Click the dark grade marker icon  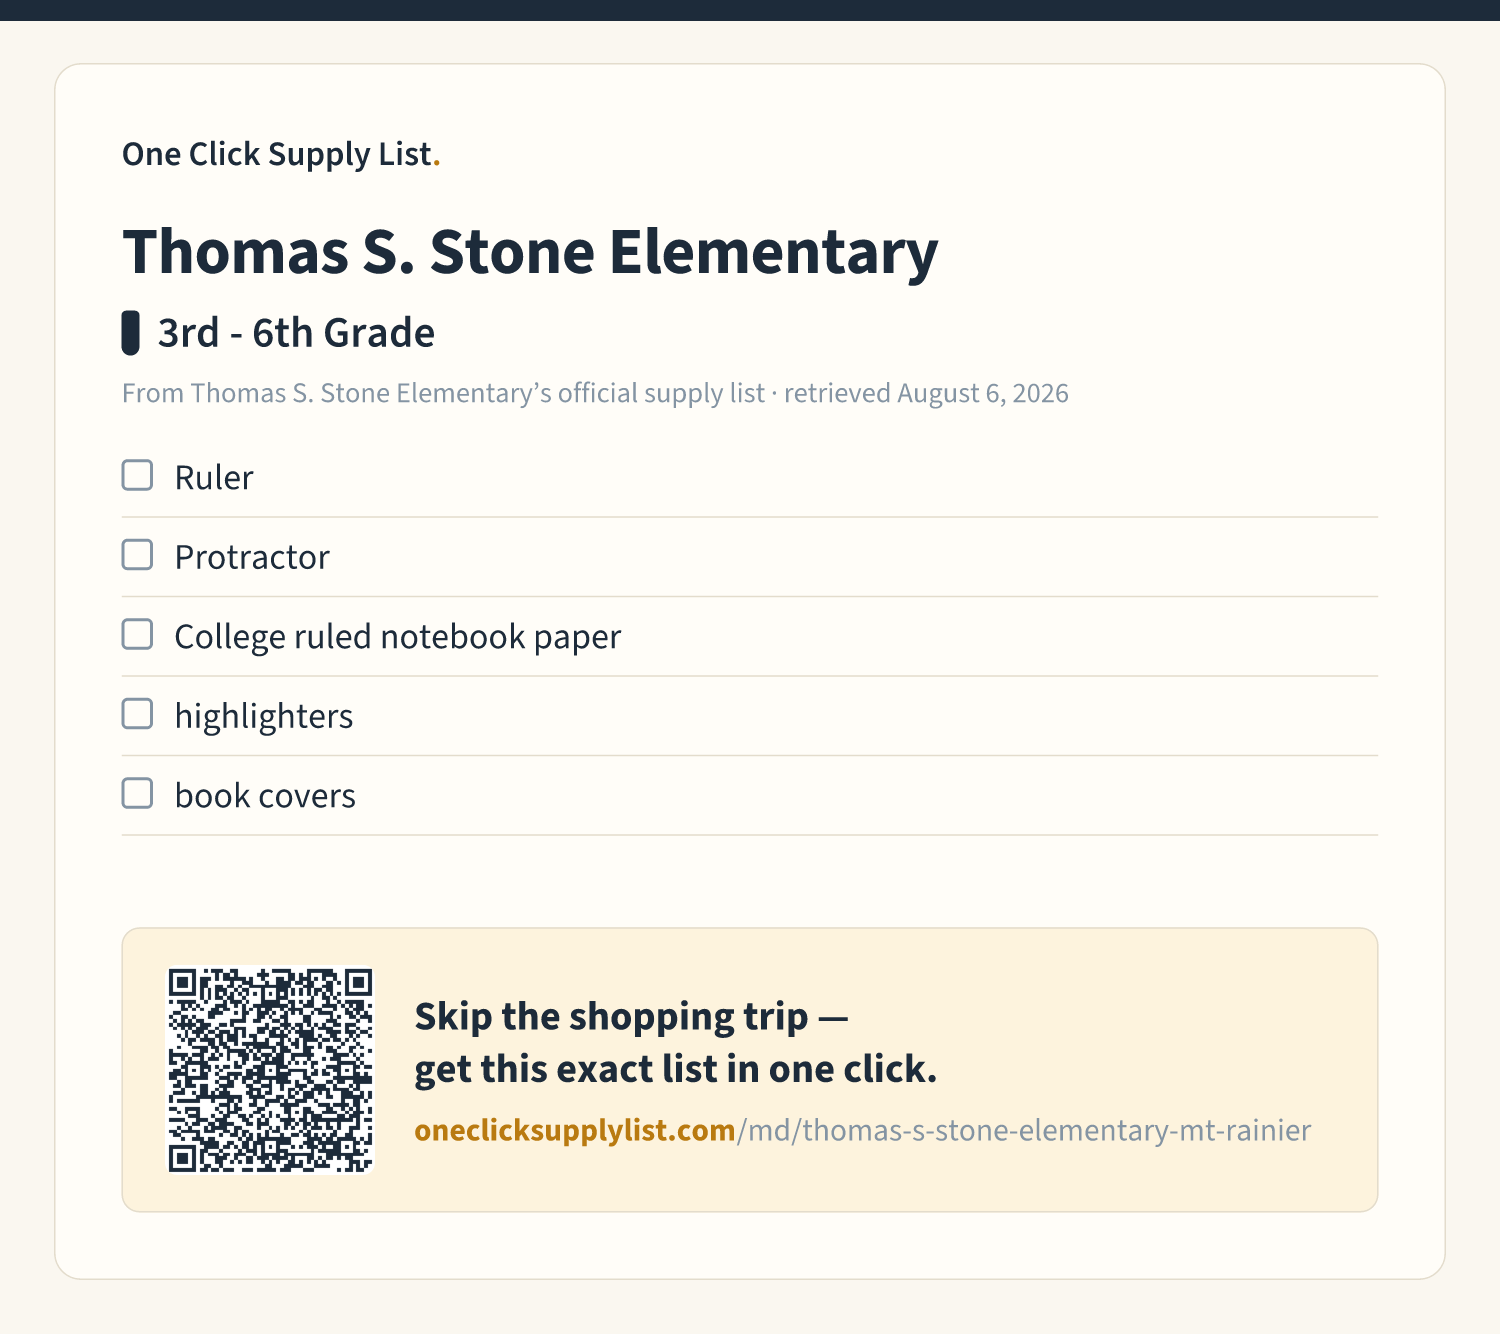point(130,333)
